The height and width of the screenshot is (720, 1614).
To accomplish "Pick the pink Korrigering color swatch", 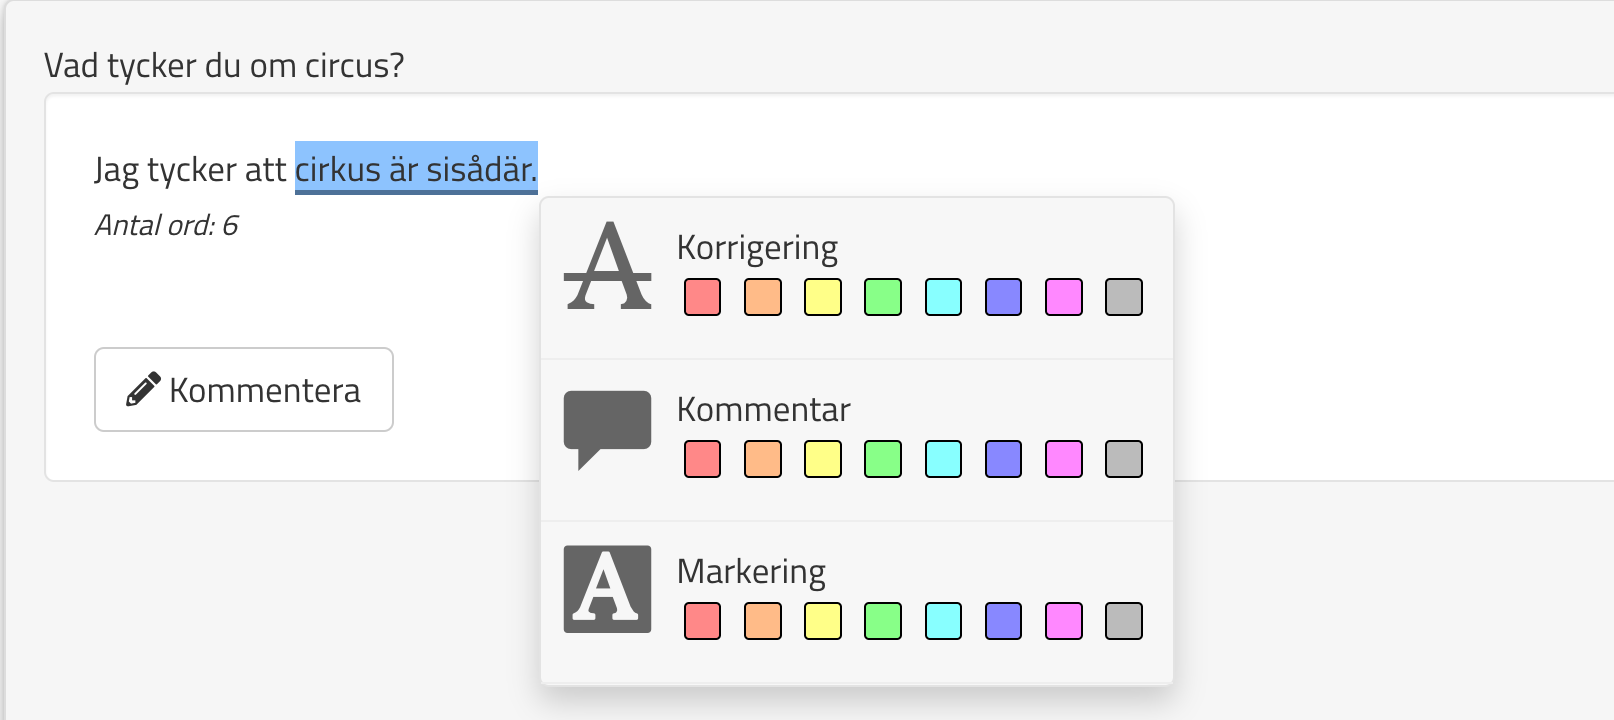I will tap(1064, 297).
